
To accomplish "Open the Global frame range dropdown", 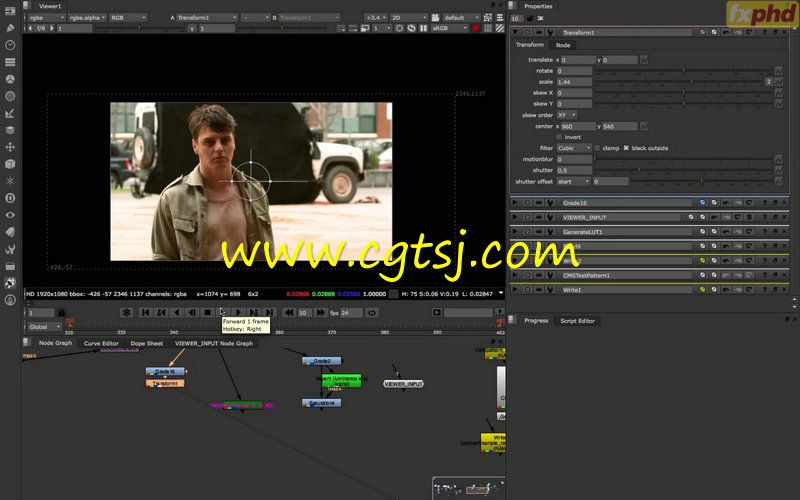I will [43, 327].
